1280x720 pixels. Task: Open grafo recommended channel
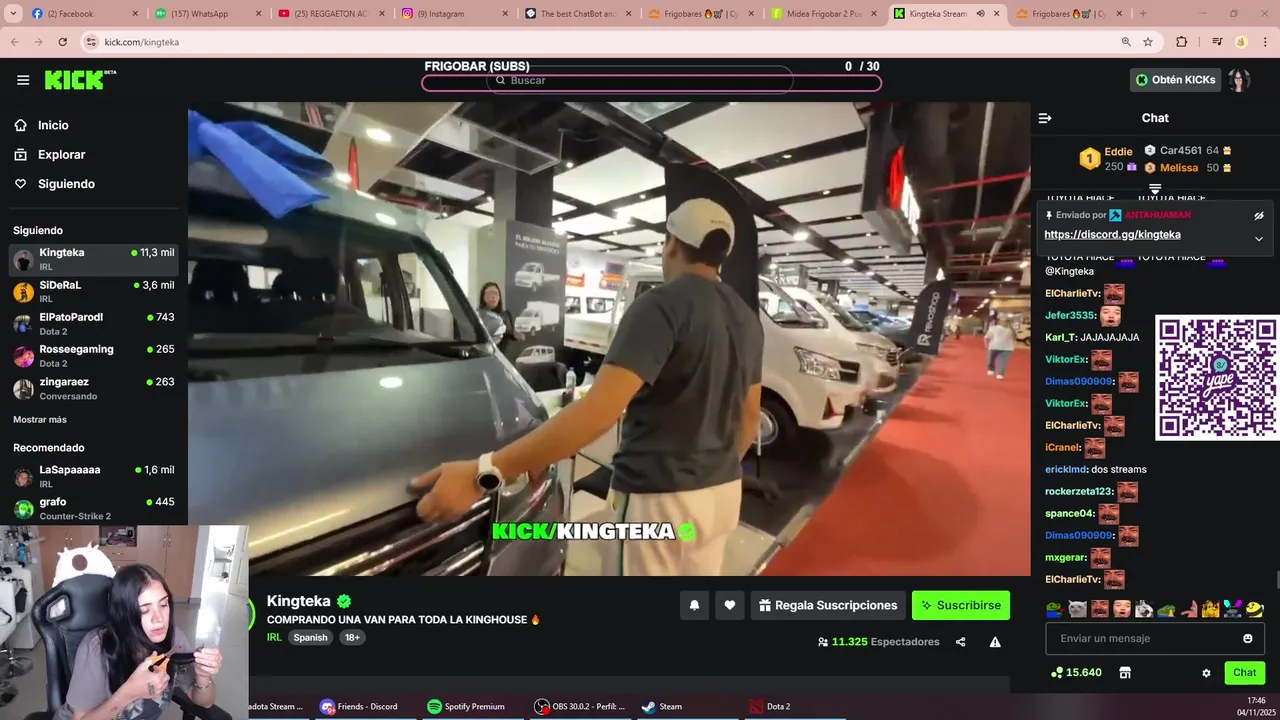point(94,508)
